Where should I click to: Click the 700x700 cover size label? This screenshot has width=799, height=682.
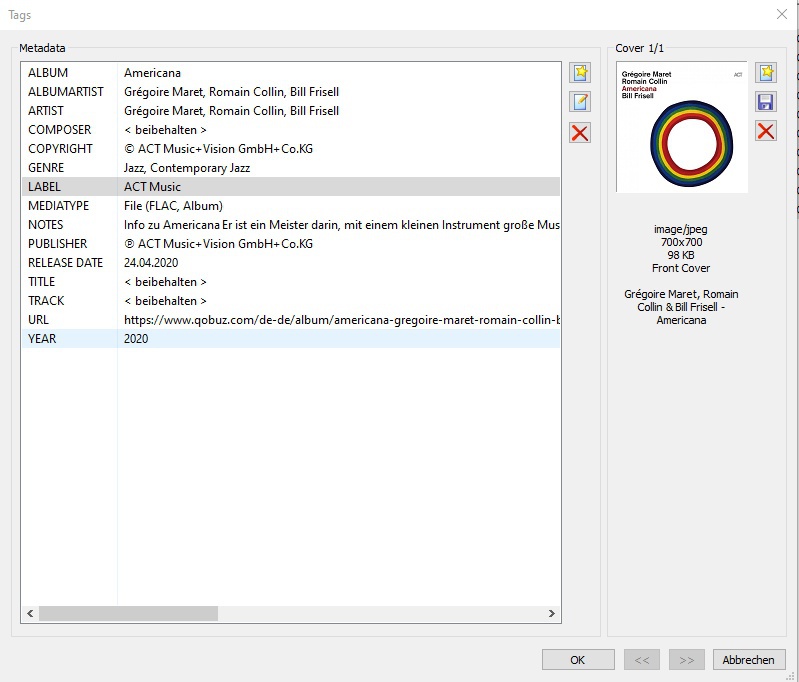click(x=681, y=242)
